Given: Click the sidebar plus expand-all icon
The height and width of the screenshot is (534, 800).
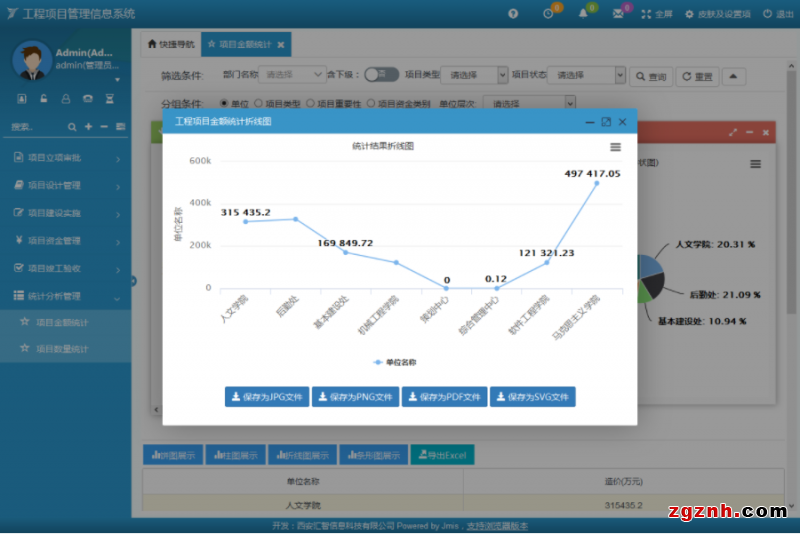Looking at the screenshot, I should pyautogui.click(x=88, y=127).
